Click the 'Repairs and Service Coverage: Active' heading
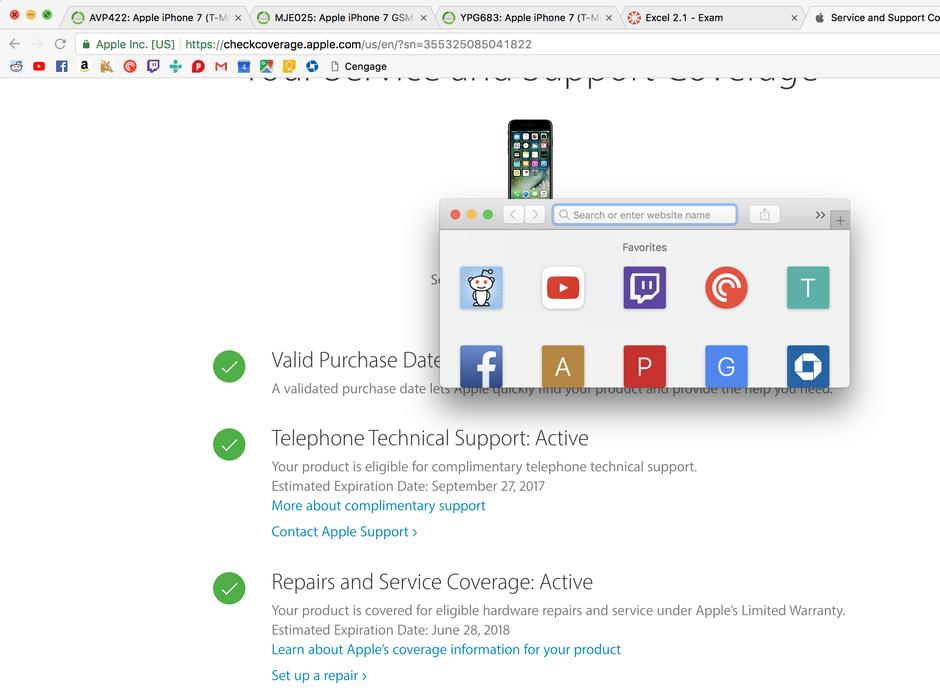The width and height of the screenshot is (940, 698). coord(432,582)
